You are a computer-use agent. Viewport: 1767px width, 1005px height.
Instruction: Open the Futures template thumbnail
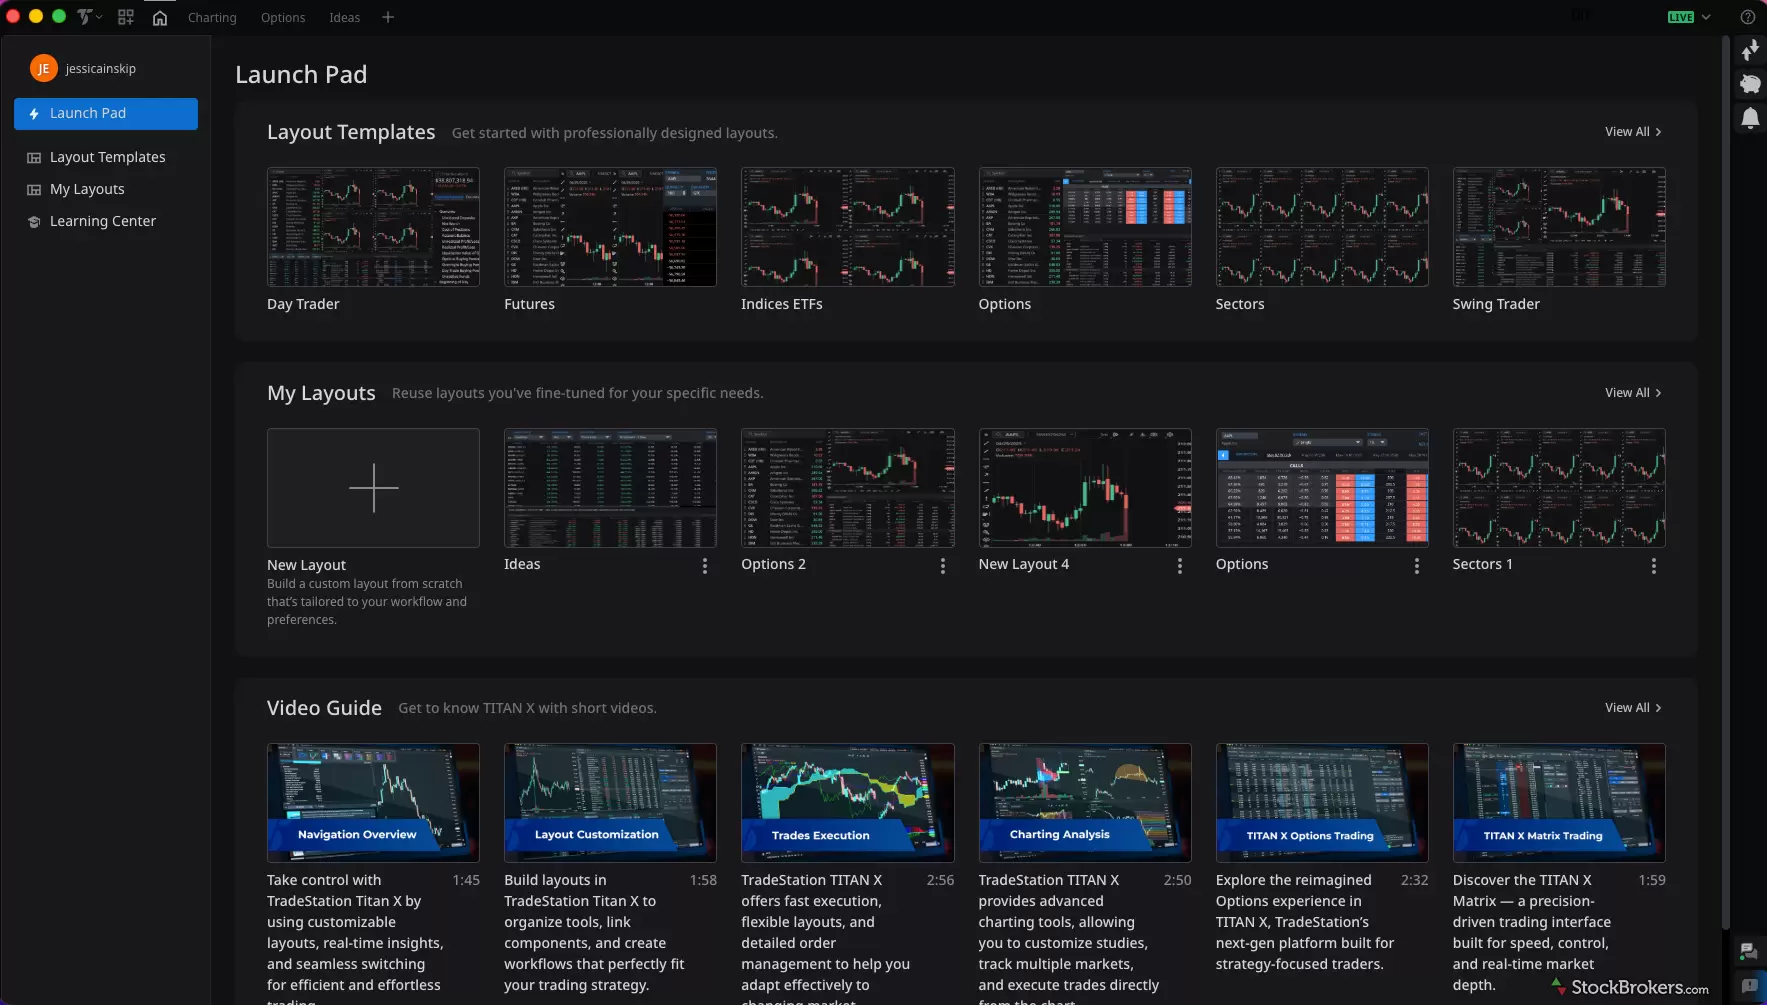tap(610, 227)
